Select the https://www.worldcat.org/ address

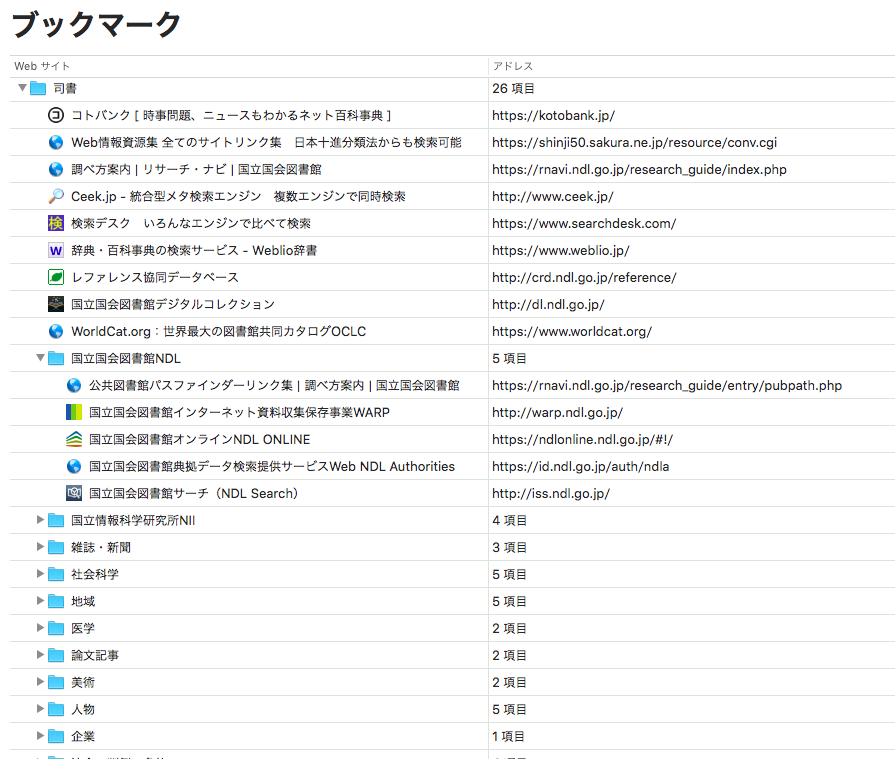[x=572, y=331]
